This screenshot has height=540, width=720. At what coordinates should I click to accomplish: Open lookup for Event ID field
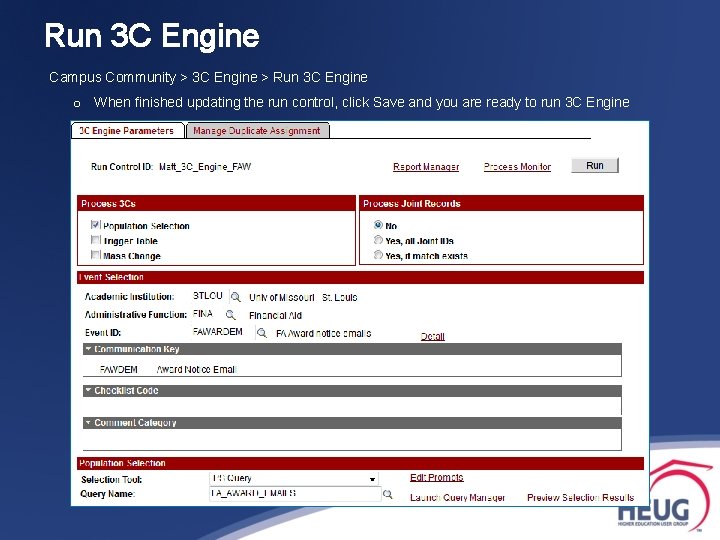coord(262,333)
